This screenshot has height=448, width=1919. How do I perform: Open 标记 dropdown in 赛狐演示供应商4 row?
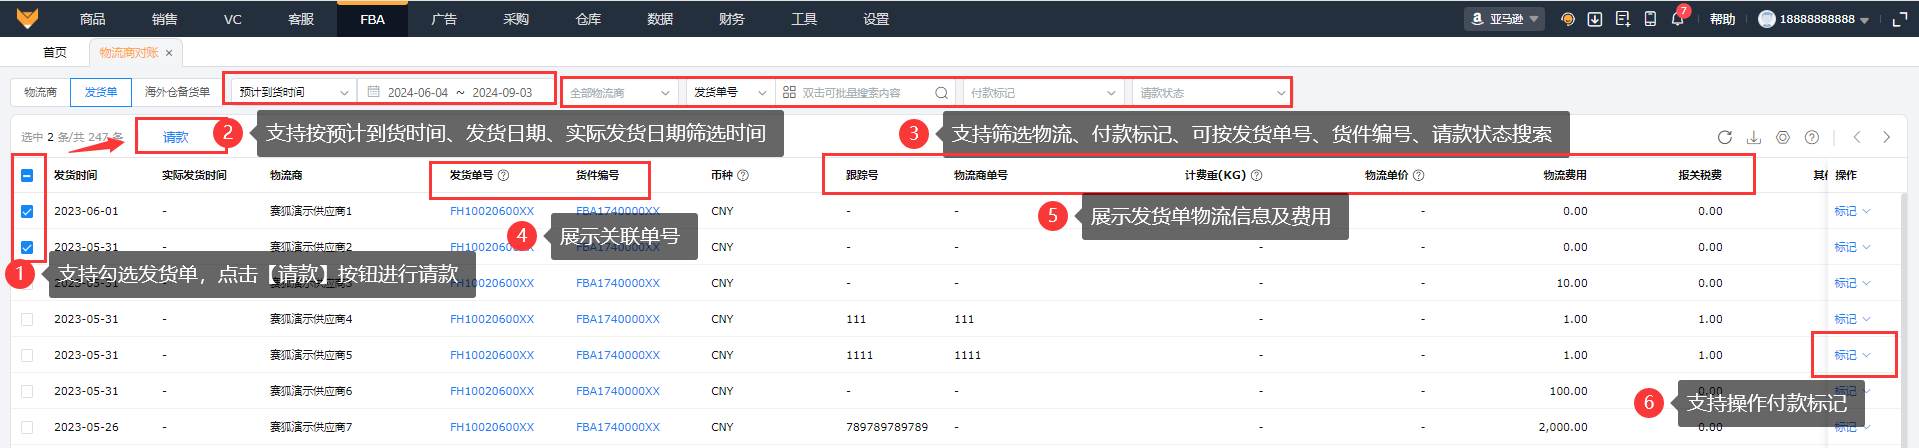(x=1851, y=319)
